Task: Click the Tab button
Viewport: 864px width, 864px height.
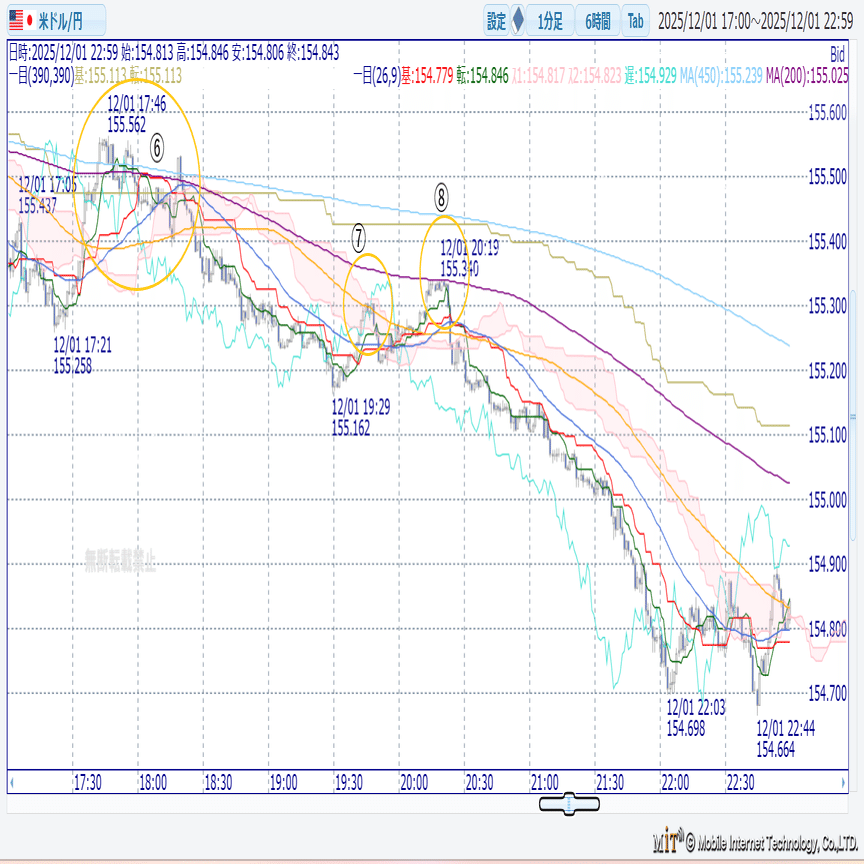Action: pos(635,21)
